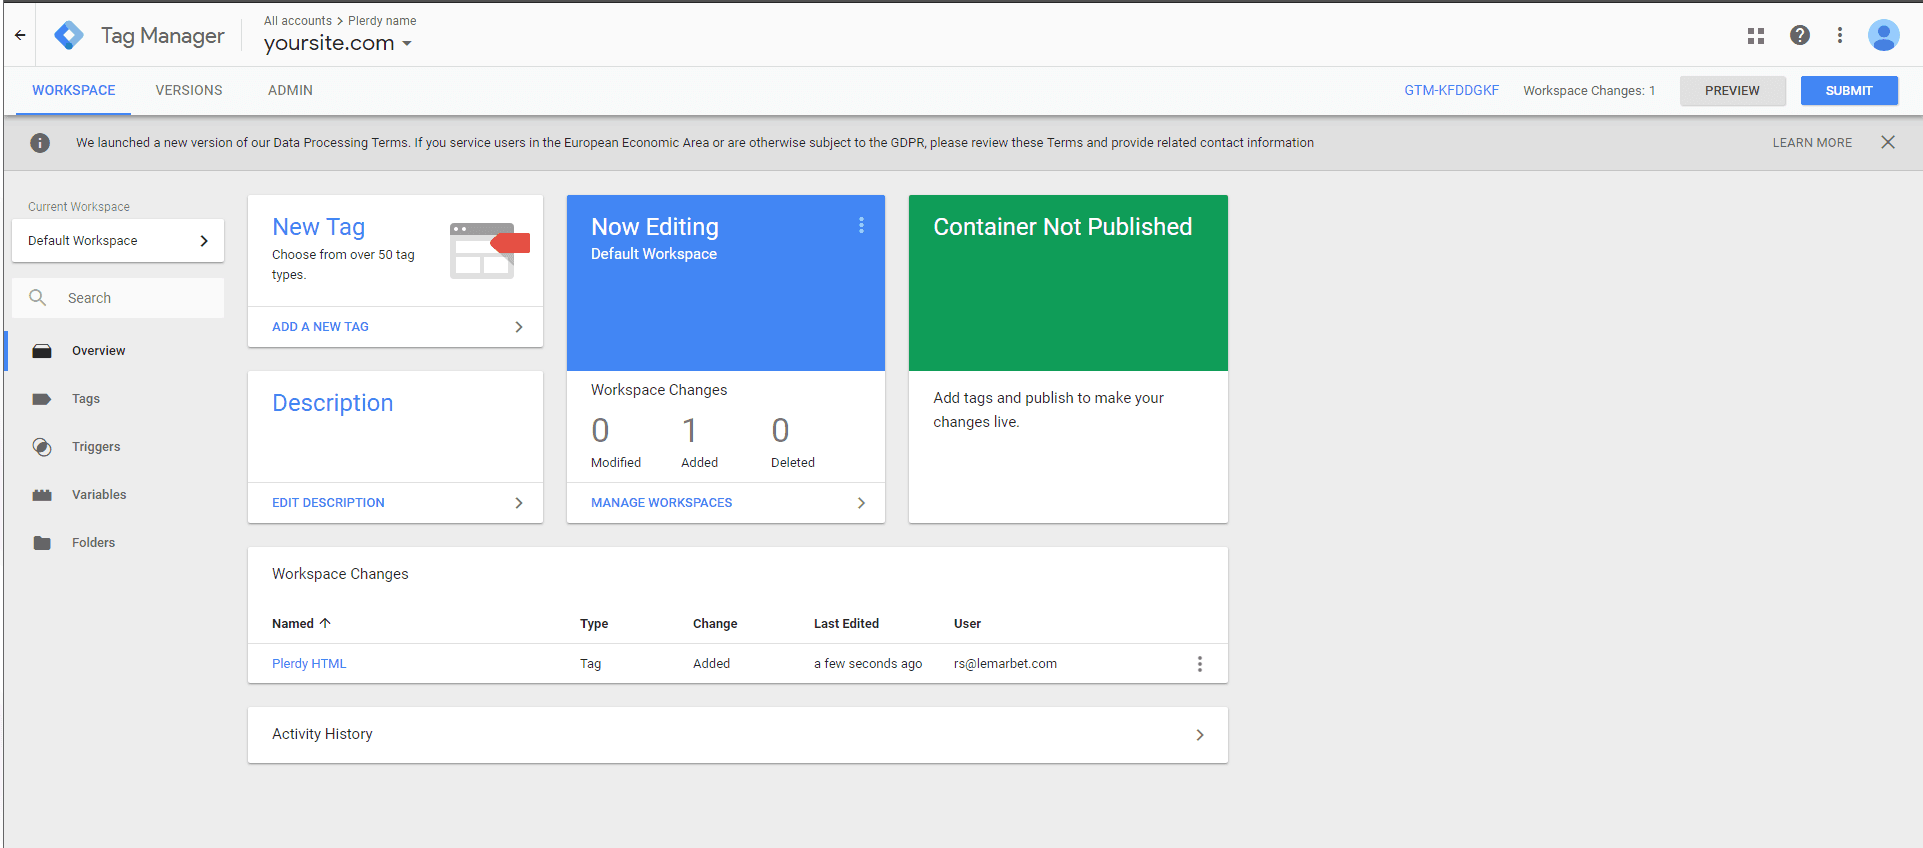The width and height of the screenshot is (1923, 848).
Task: Dismiss the GDPR notification banner
Action: (1887, 142)
